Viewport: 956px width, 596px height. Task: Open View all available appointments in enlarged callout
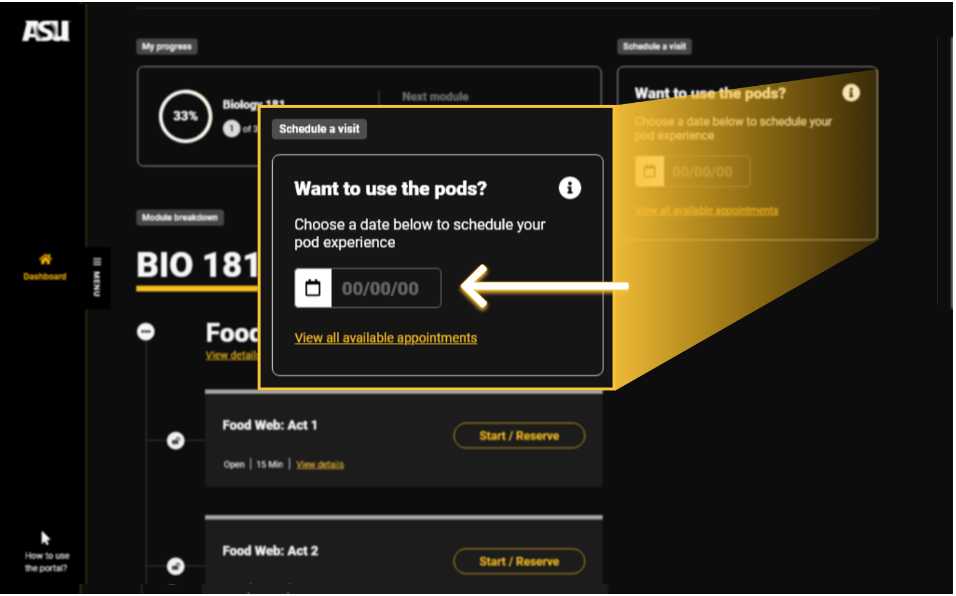[x=385, y=338]
